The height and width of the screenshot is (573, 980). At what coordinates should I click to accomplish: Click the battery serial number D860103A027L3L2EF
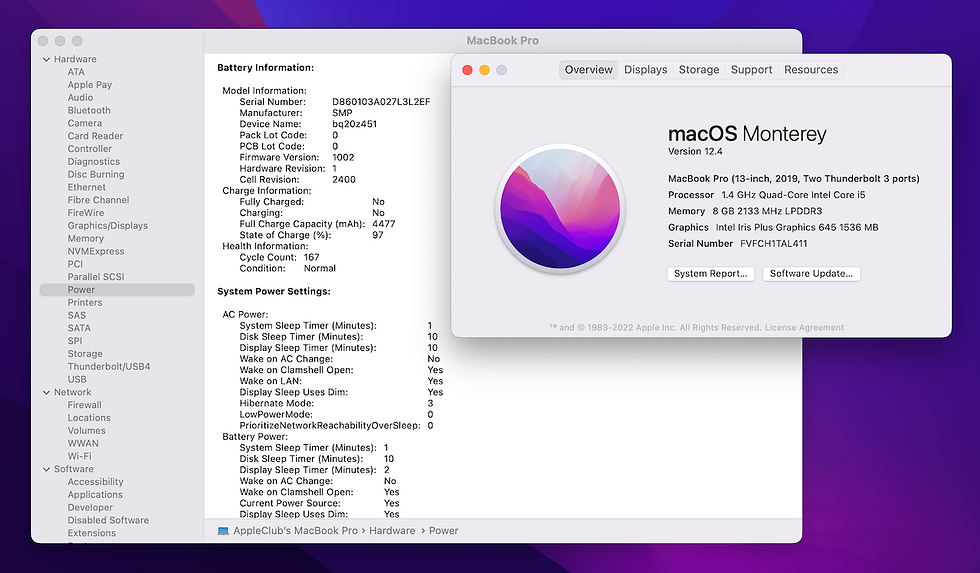pos(381,102)
